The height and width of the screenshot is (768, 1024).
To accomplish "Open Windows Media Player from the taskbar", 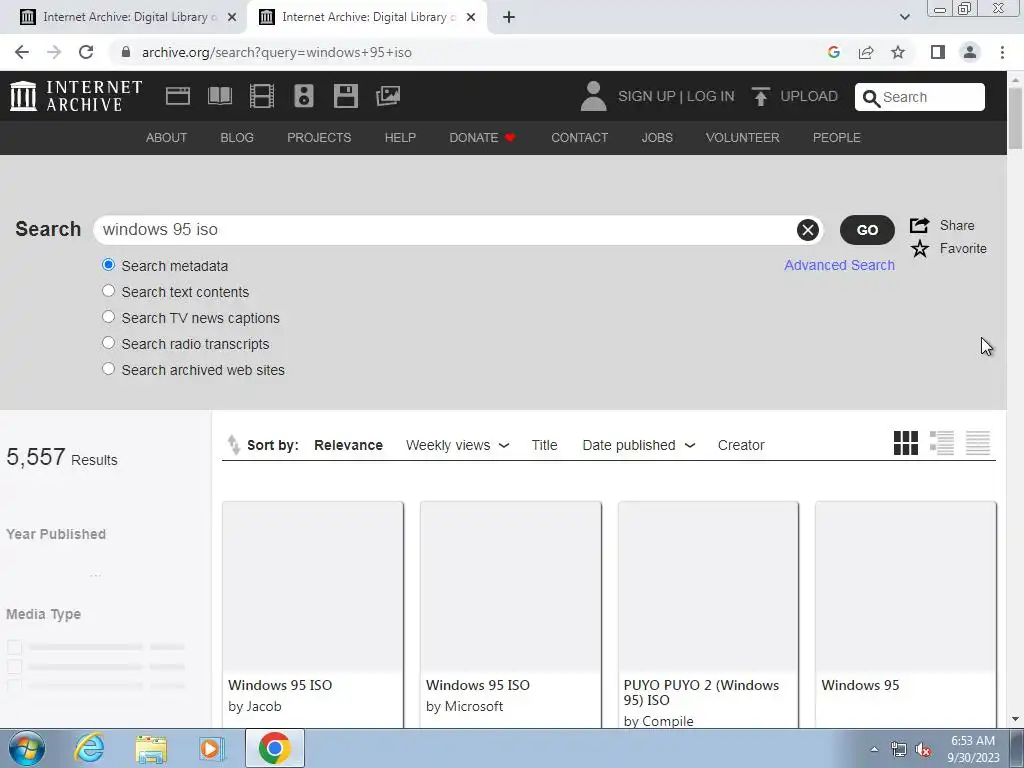I will tap(211, 748).
